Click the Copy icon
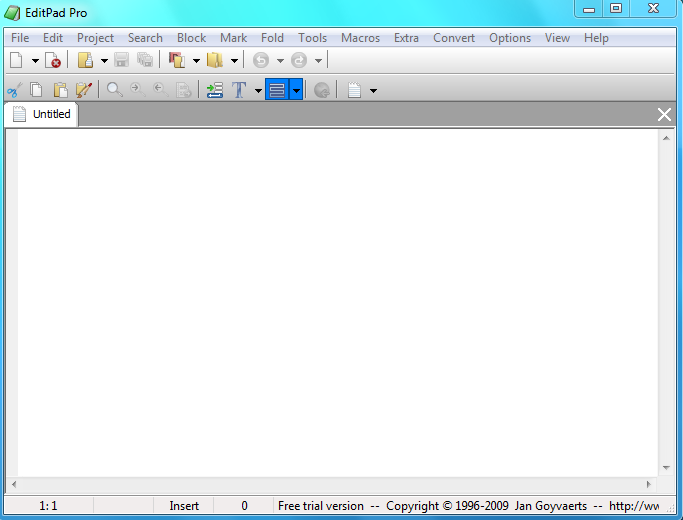The image size is (683, 520). tap(36, 90)
